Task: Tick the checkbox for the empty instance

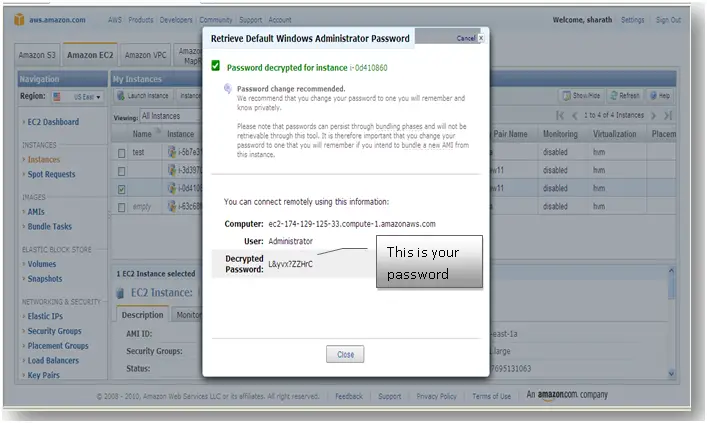Action: pos(121,207)
